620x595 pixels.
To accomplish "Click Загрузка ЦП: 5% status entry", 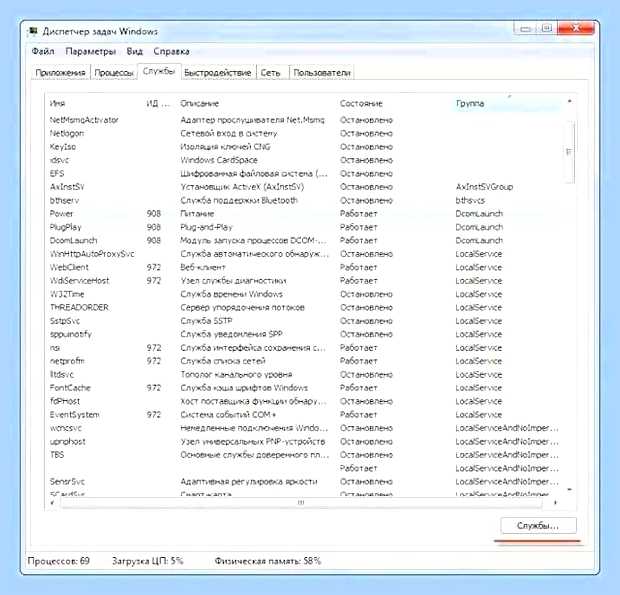I will coord(147,561).
